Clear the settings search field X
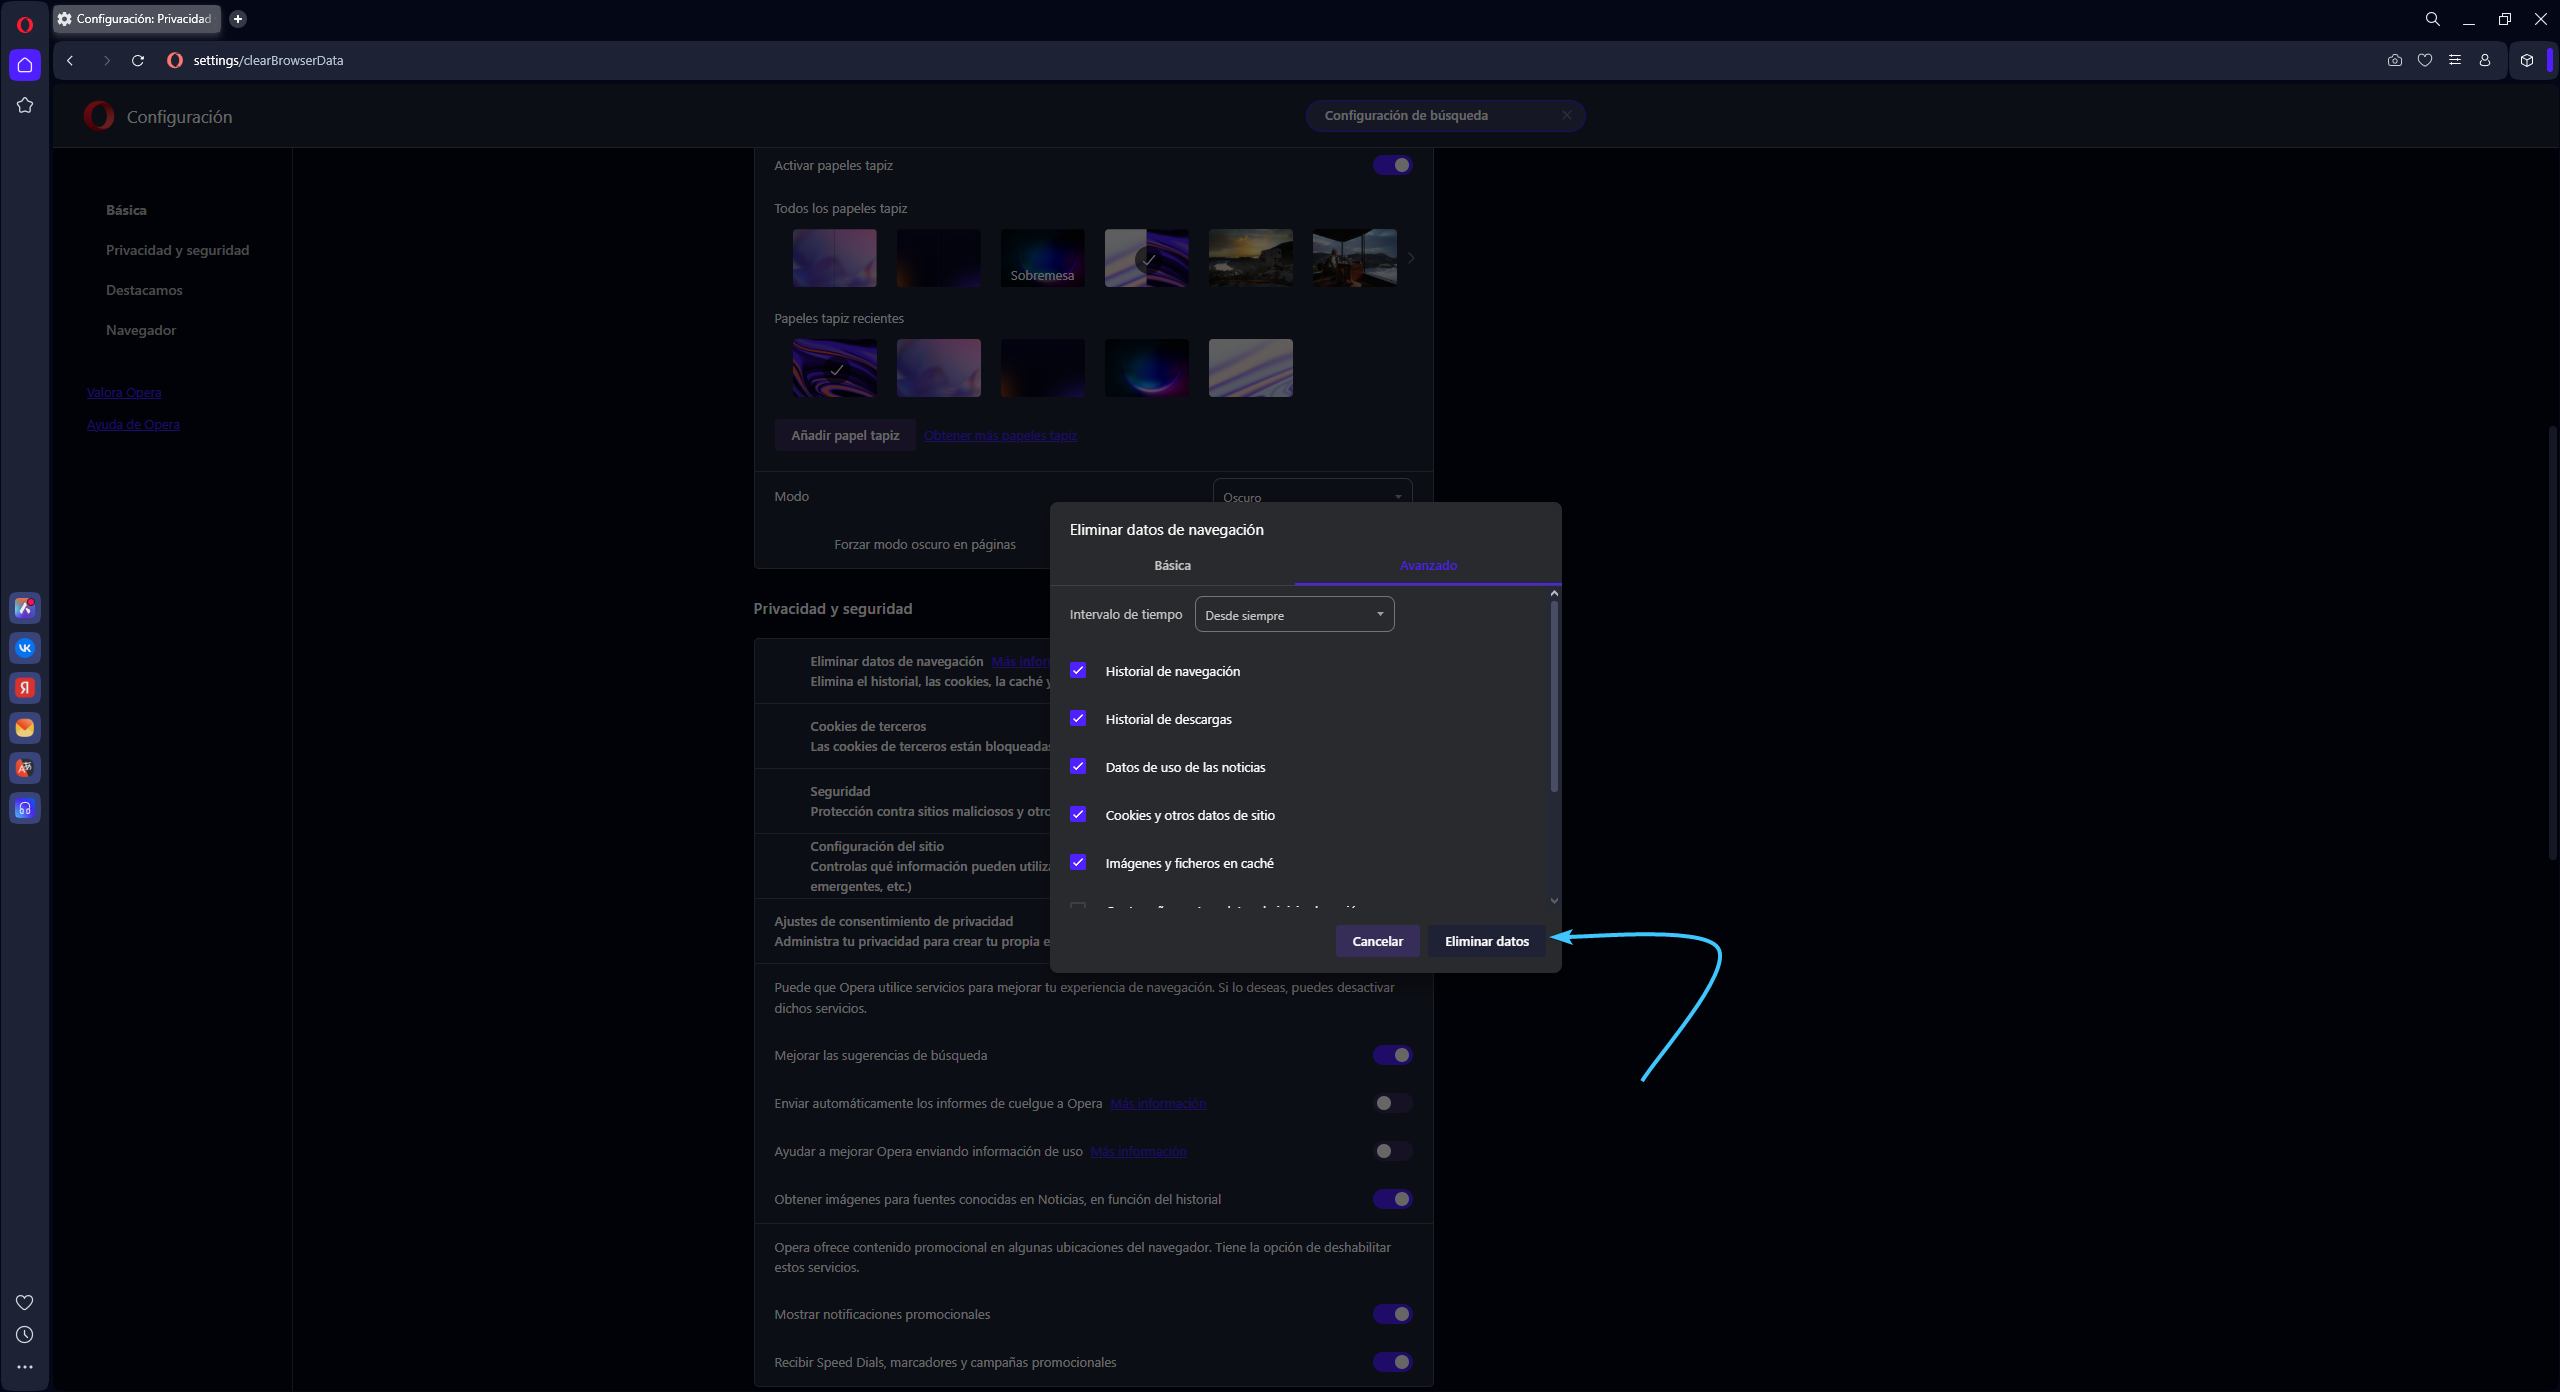This screenshot has height=1392, width=2560. point(1567,115)
